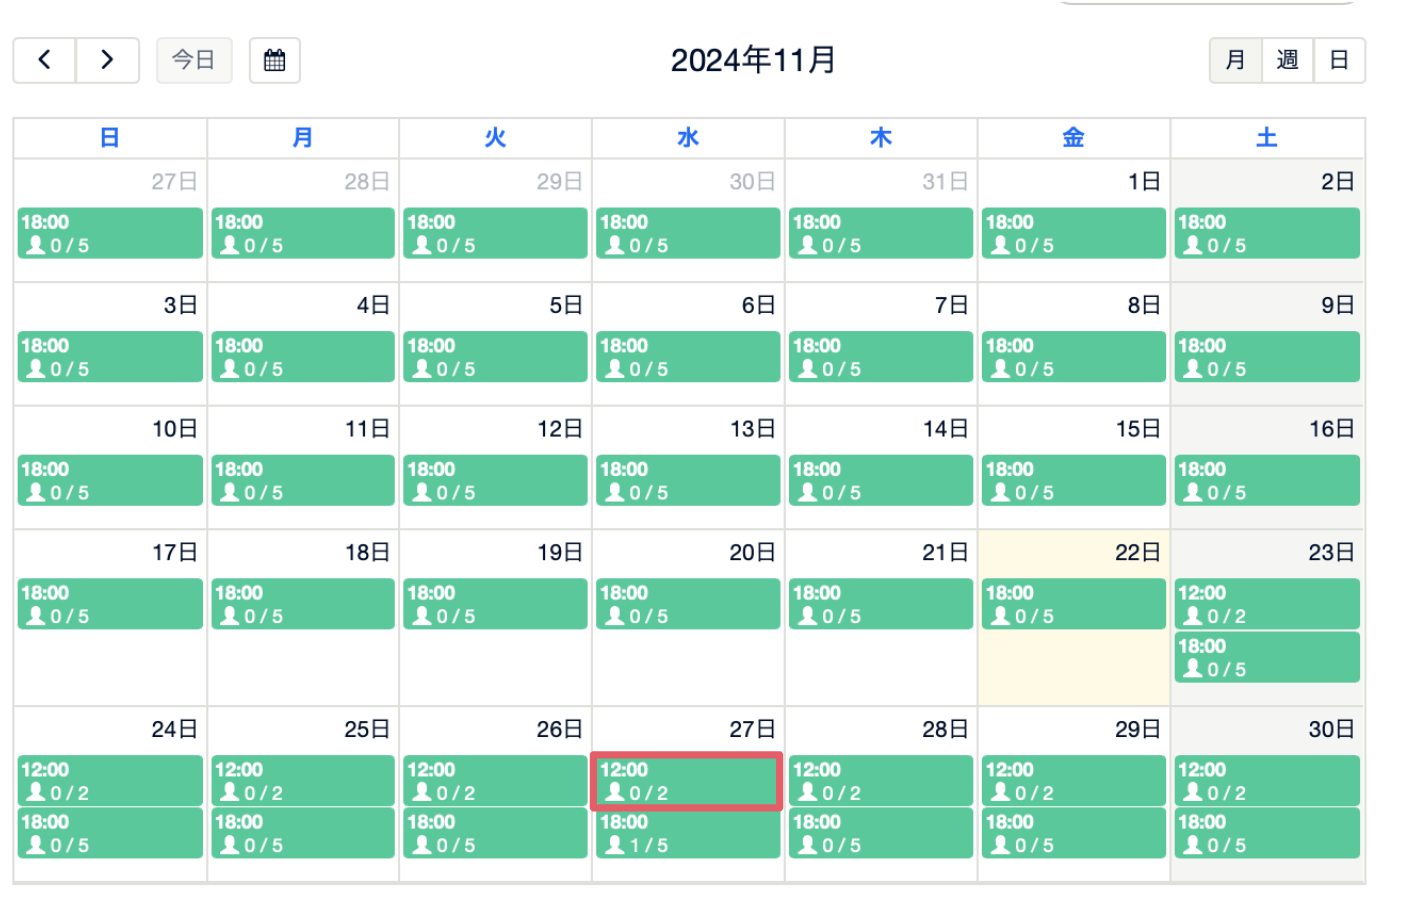Open the 18:00 slot on the 13th
Image resolution: width=1404 pixels, height=910 pixels.
pos(687,480)
